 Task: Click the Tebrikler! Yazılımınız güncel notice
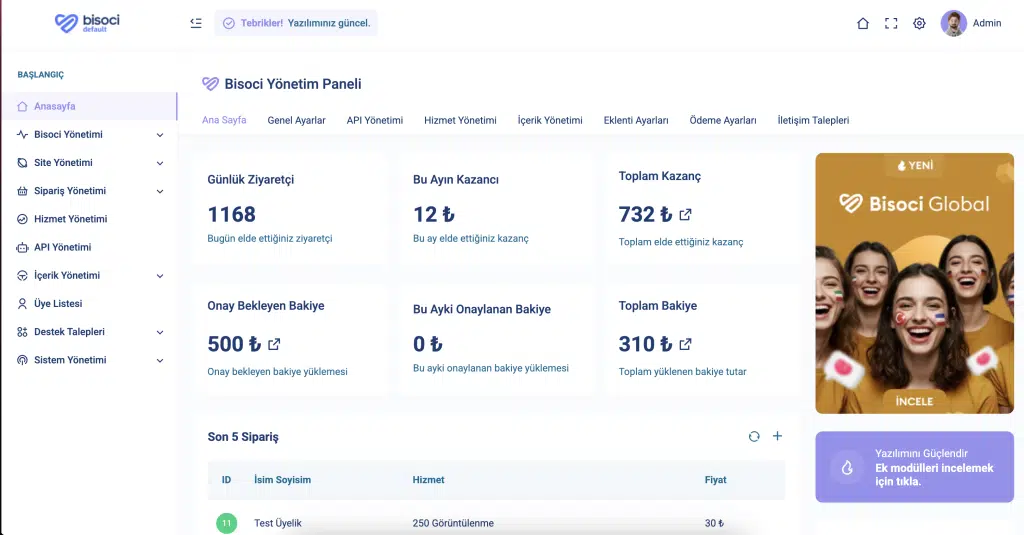[x=296, y=23]
